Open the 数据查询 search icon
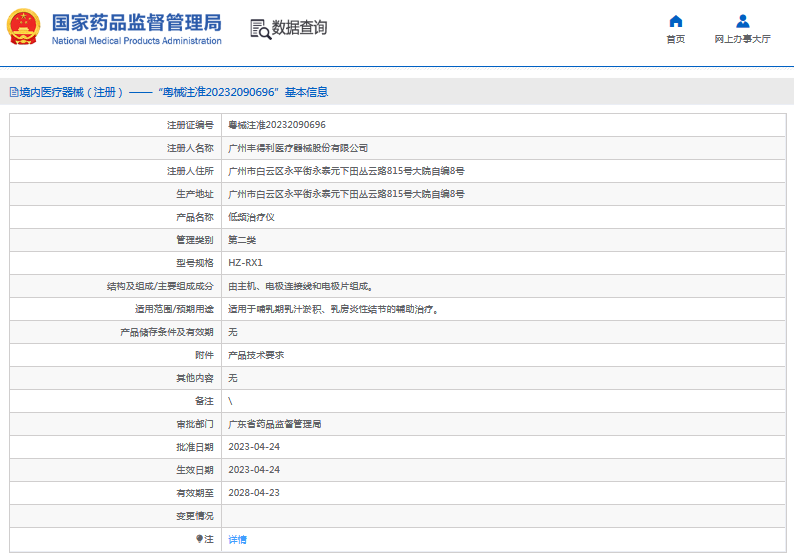794x558 pixels. (260, 29)
